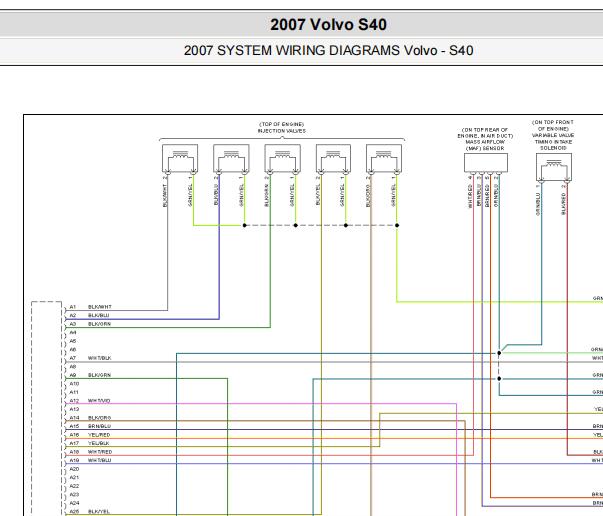Click the WHT/RED wire color text beside A18

pos(100,452)
